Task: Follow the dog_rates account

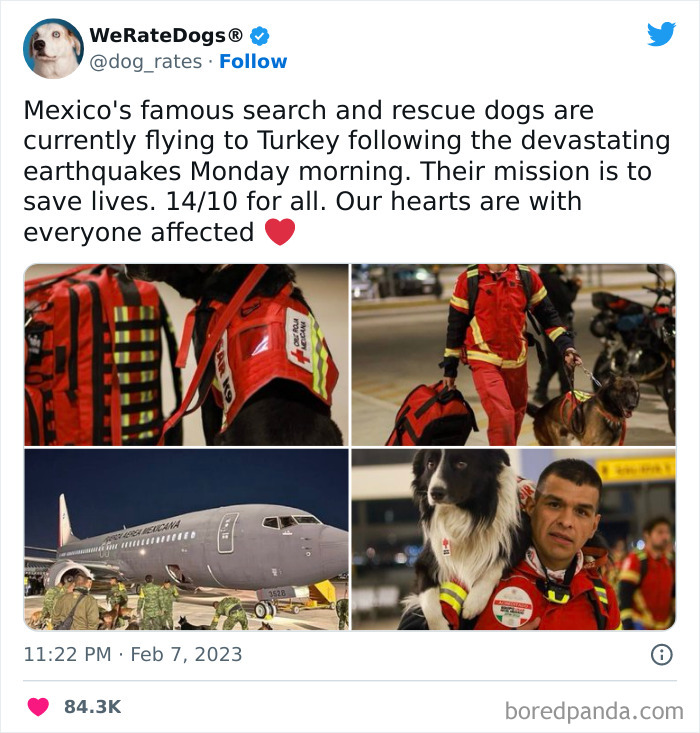Action: [253, 61]
